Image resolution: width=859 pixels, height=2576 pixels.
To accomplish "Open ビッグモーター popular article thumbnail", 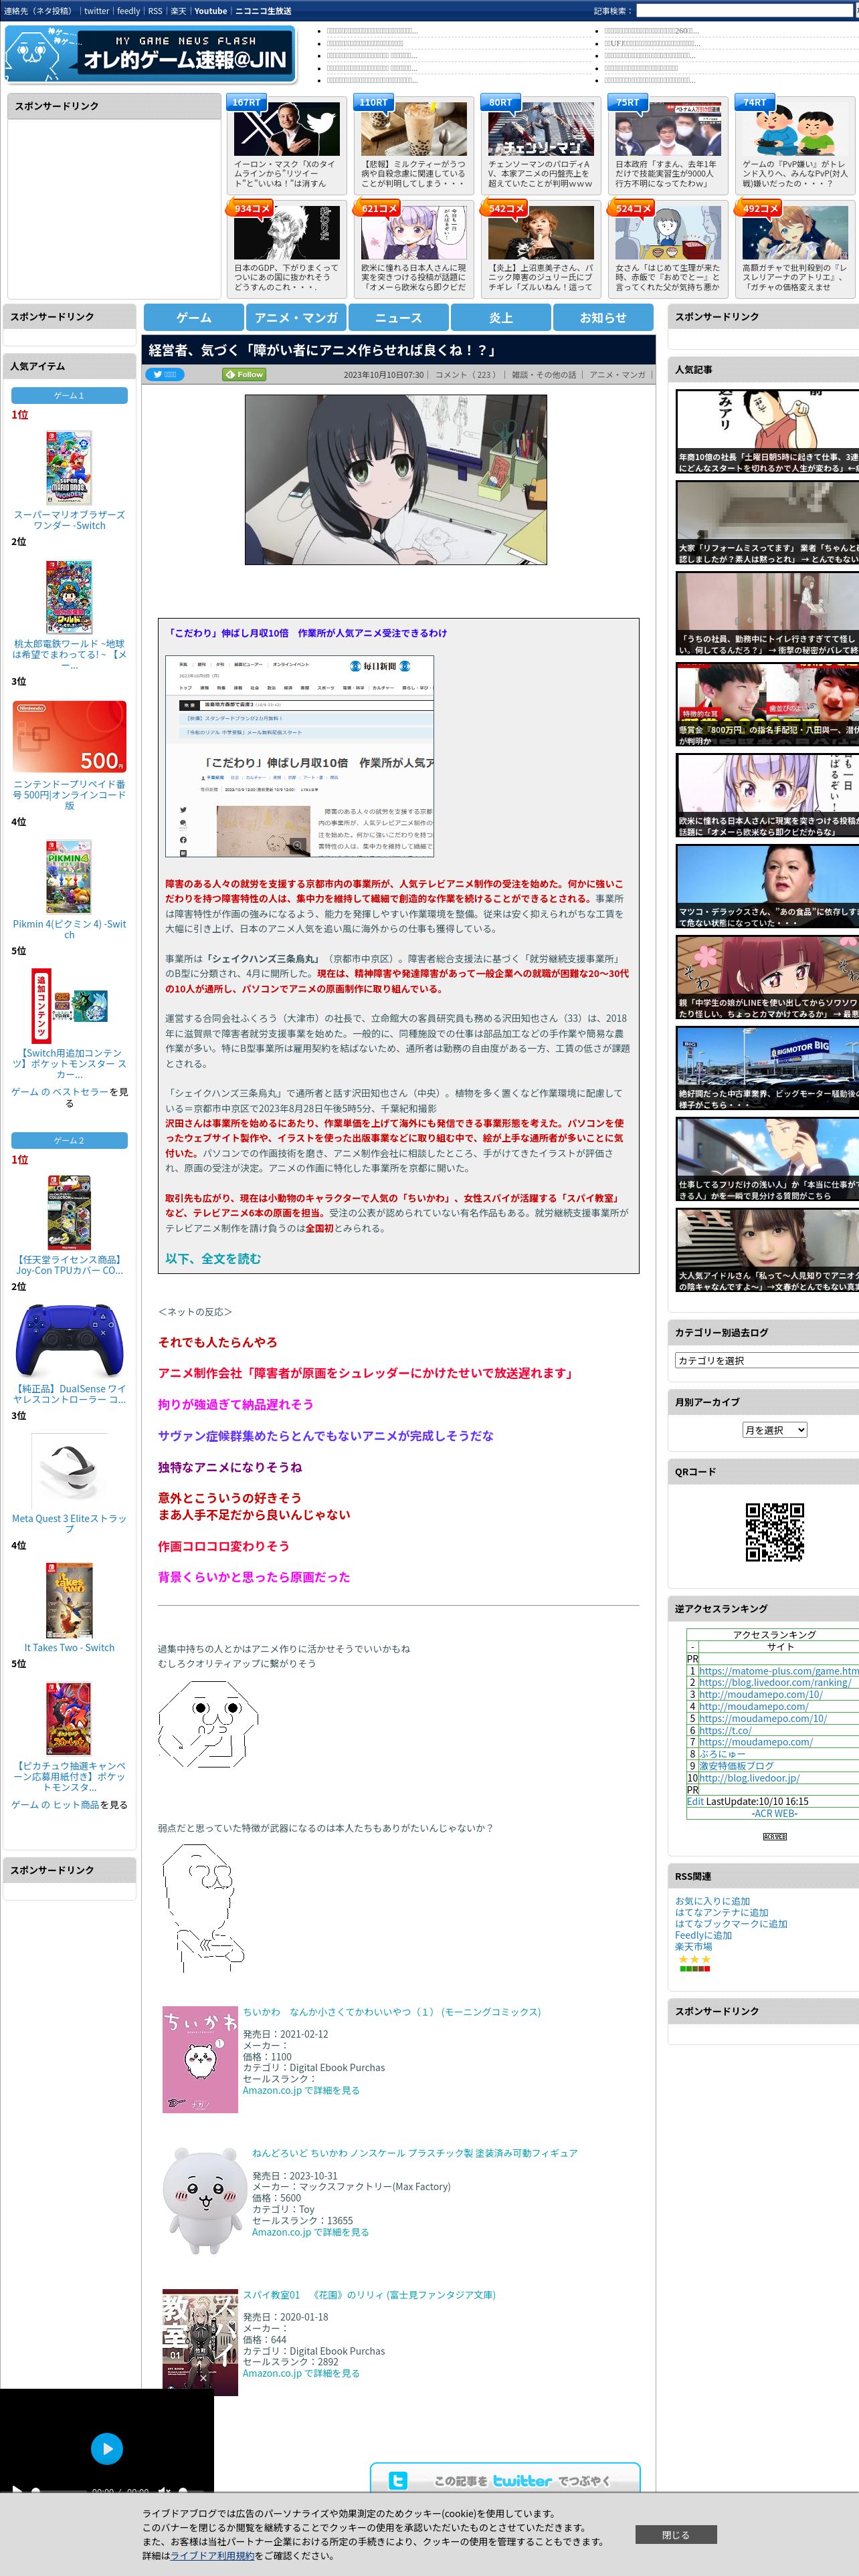I will [767, 1069].
